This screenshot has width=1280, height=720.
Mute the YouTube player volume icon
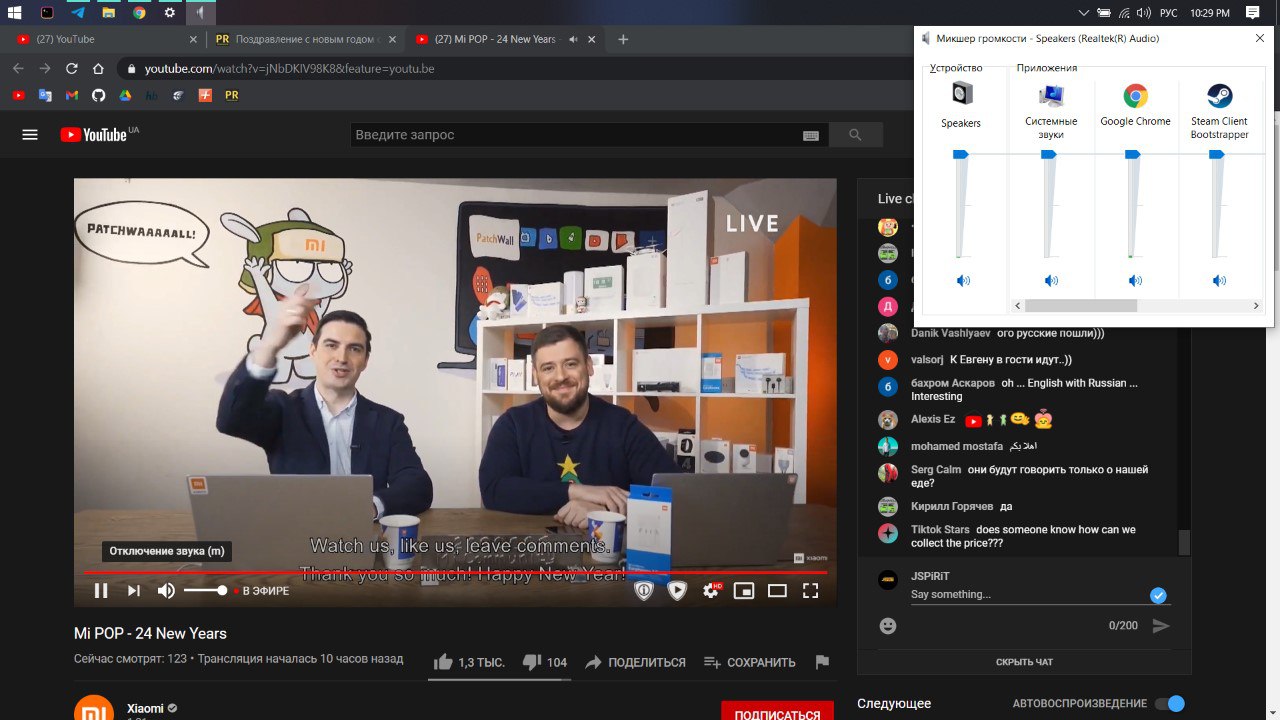pos(166,591)
